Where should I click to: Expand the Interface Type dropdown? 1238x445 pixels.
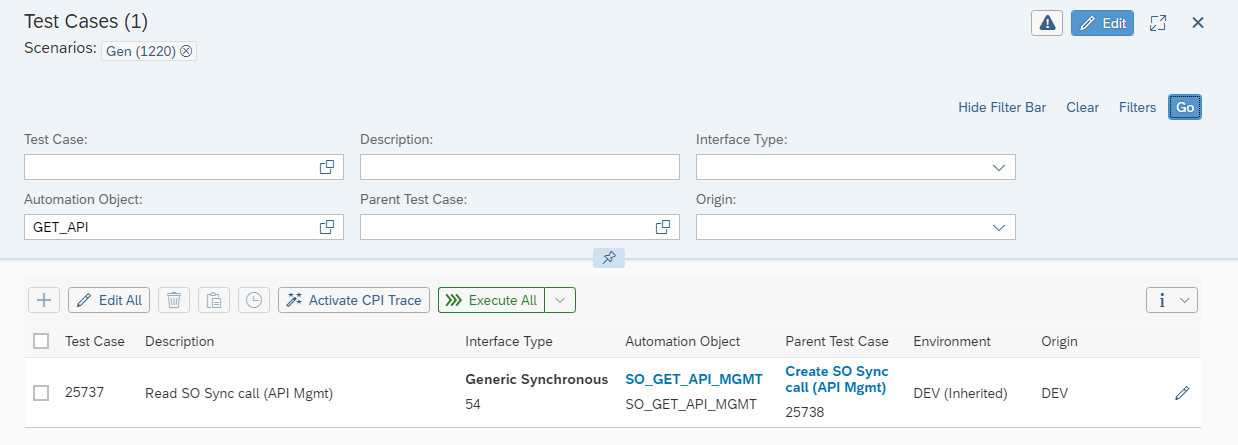click(x=998, y=167)
